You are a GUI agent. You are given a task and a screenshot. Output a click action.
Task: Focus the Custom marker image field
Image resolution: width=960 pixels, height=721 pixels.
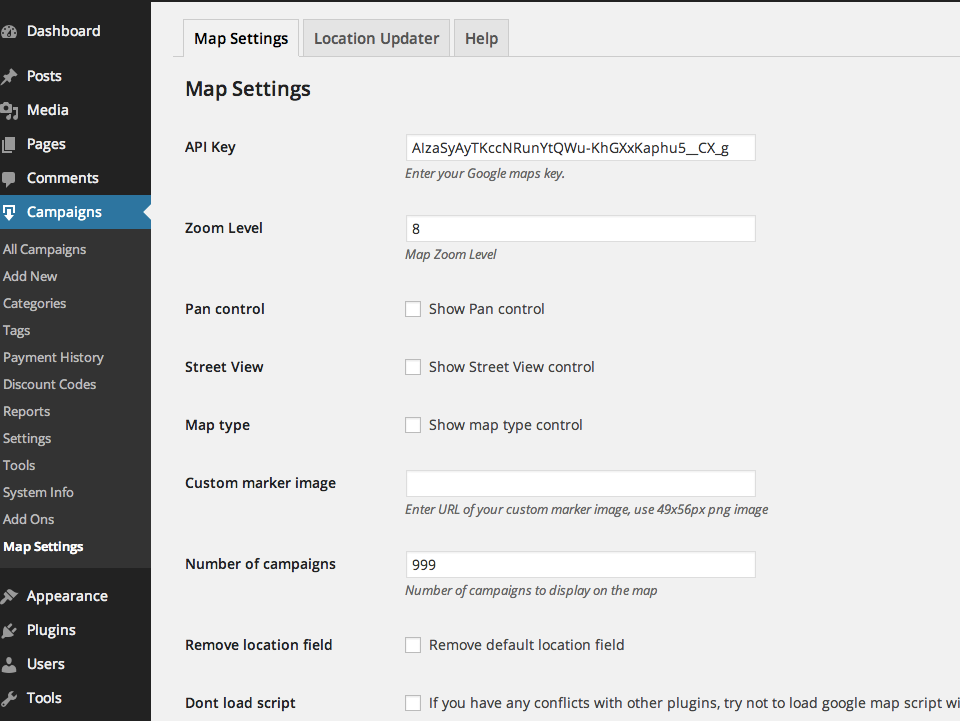(580, 484)
